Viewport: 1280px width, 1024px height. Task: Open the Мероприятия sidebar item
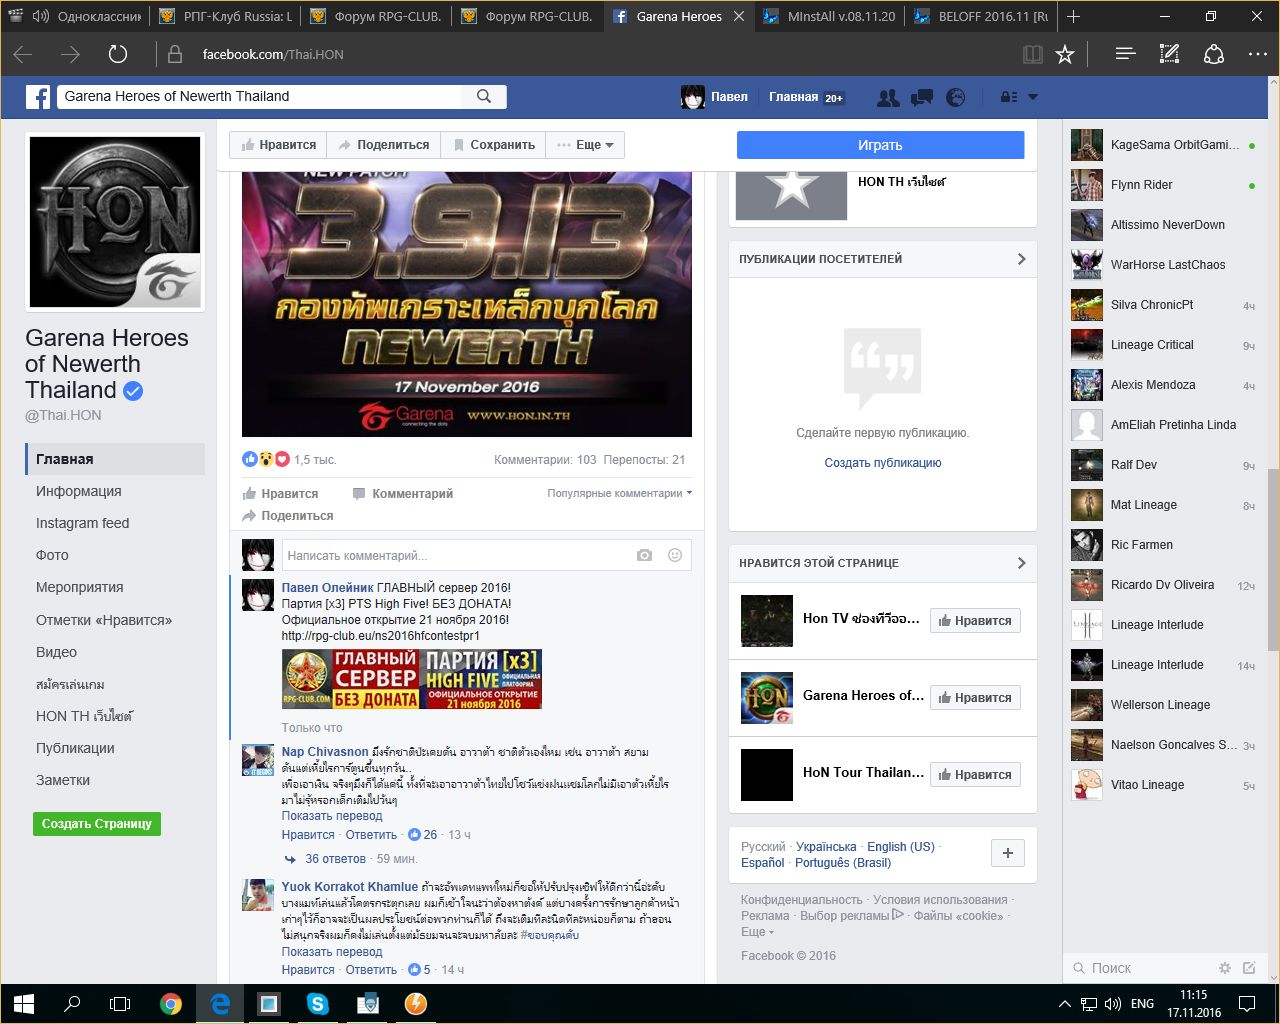(80, 587)
